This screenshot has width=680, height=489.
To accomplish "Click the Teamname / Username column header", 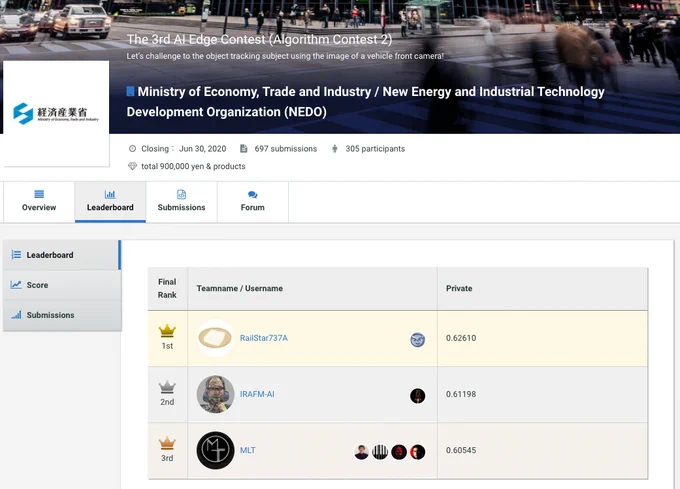I will coord(312,288).
